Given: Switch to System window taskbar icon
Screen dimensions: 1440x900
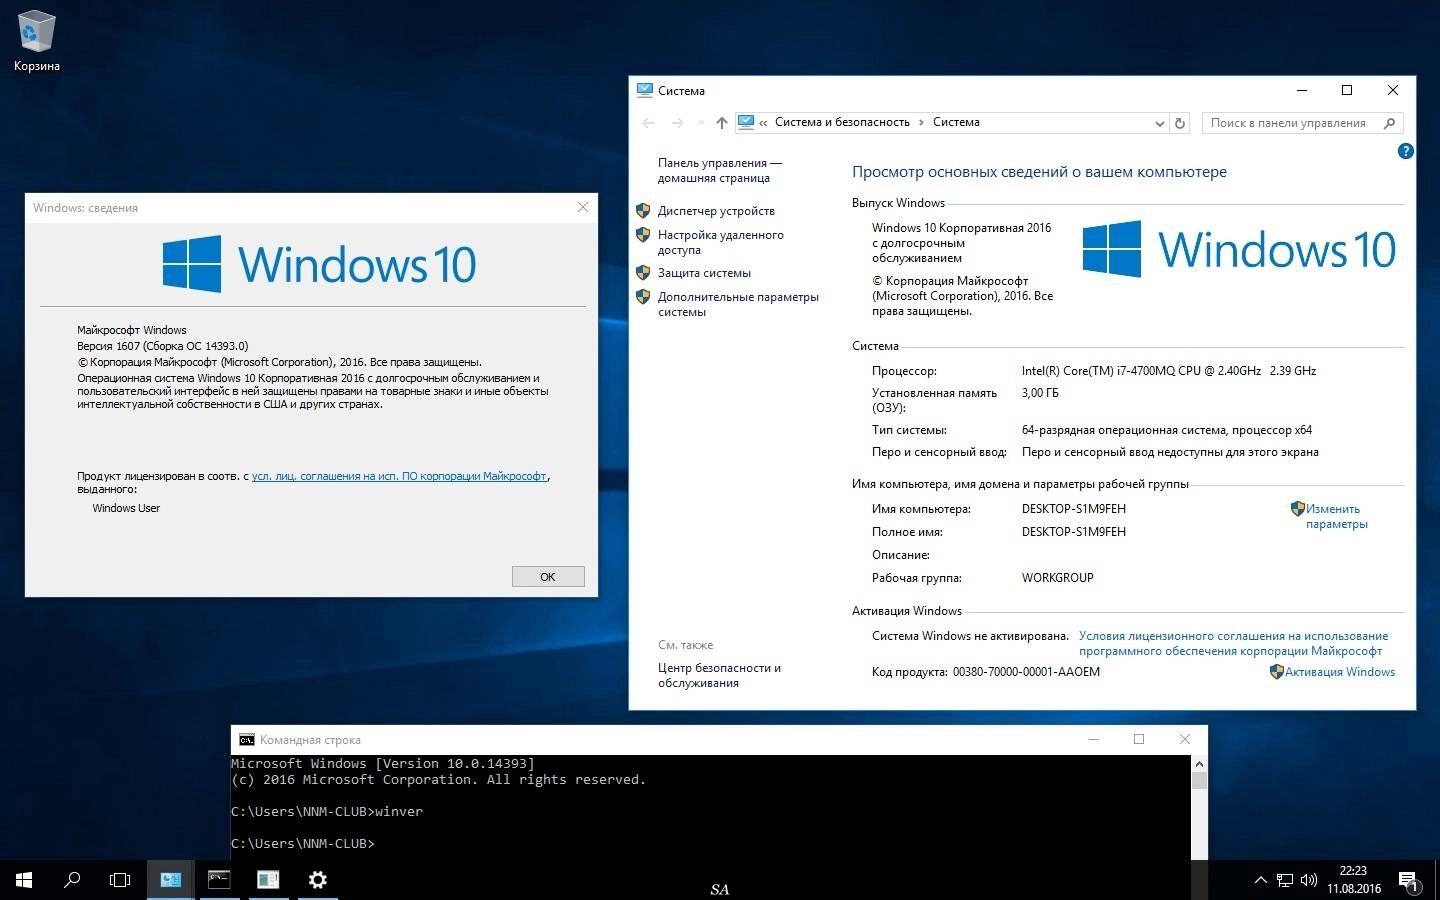Looking at the screenshot, I should click(x=171, y=880).
